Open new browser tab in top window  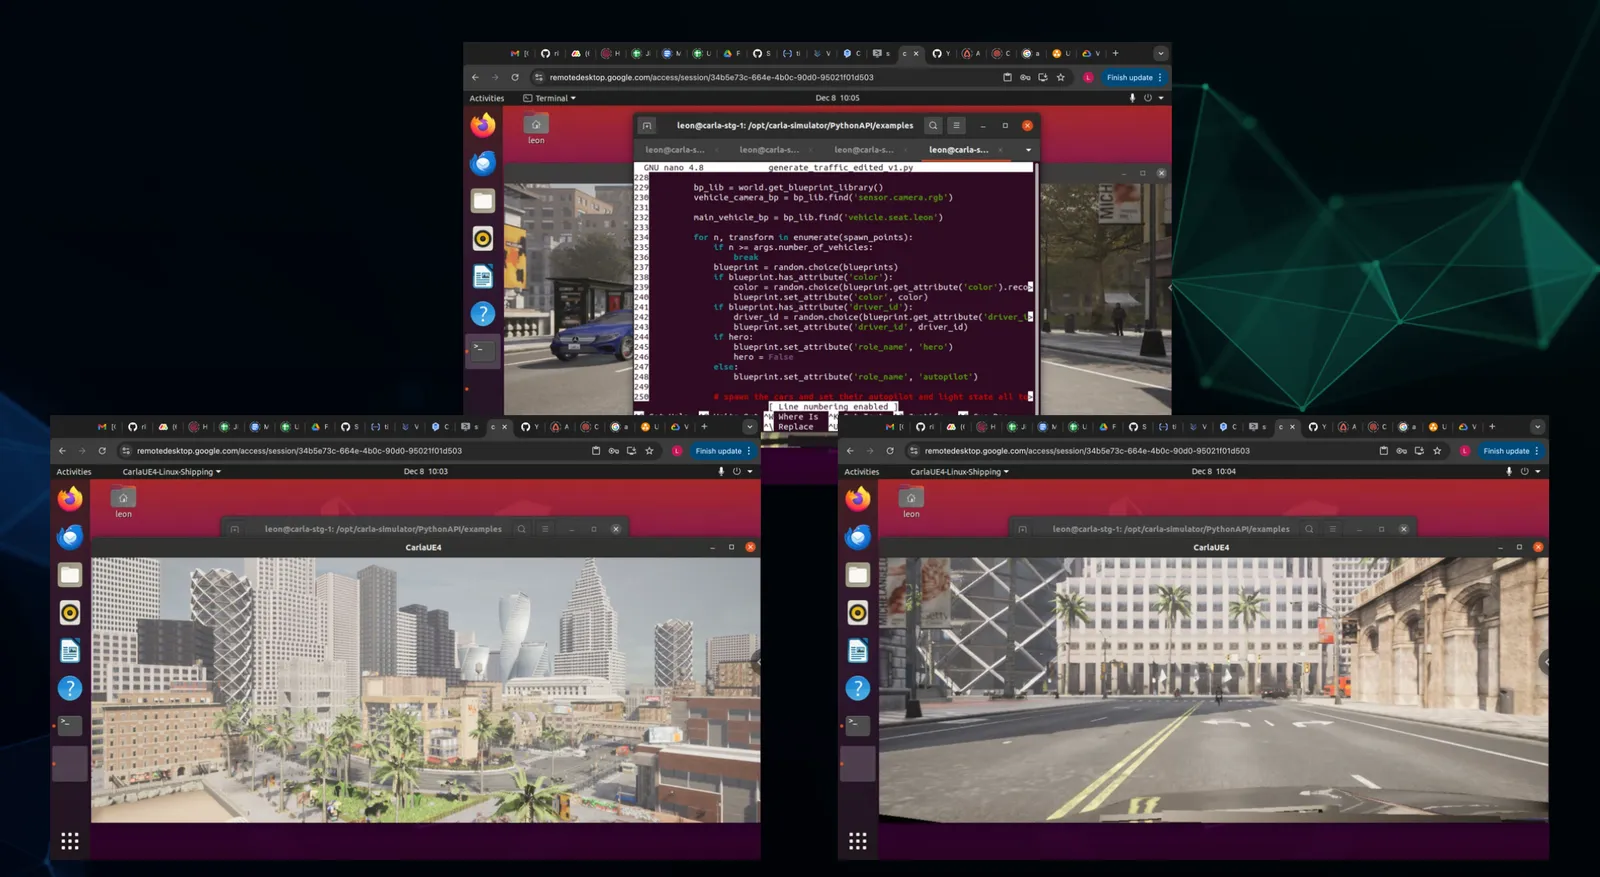[1116, 54]
